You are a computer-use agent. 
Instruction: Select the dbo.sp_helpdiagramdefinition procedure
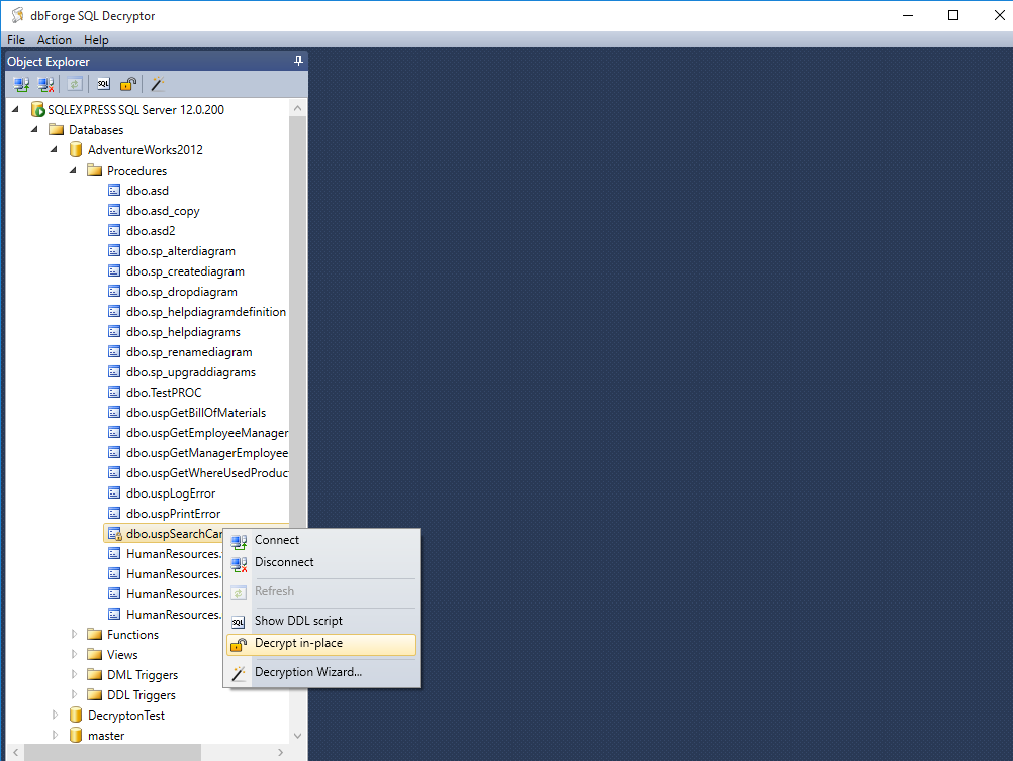[x=206, y=312]
